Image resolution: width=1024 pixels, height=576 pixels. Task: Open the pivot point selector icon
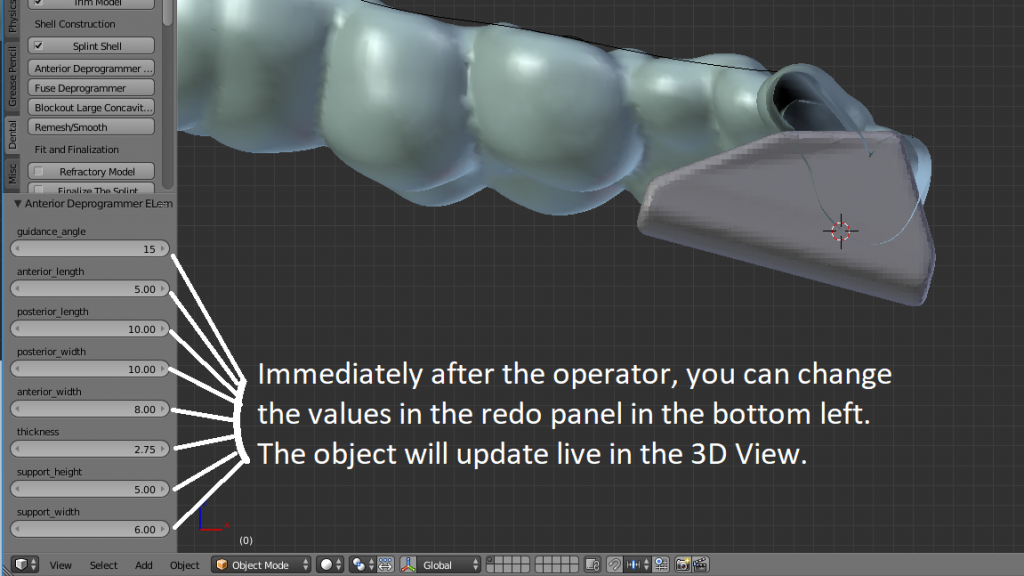click(362, 565)
